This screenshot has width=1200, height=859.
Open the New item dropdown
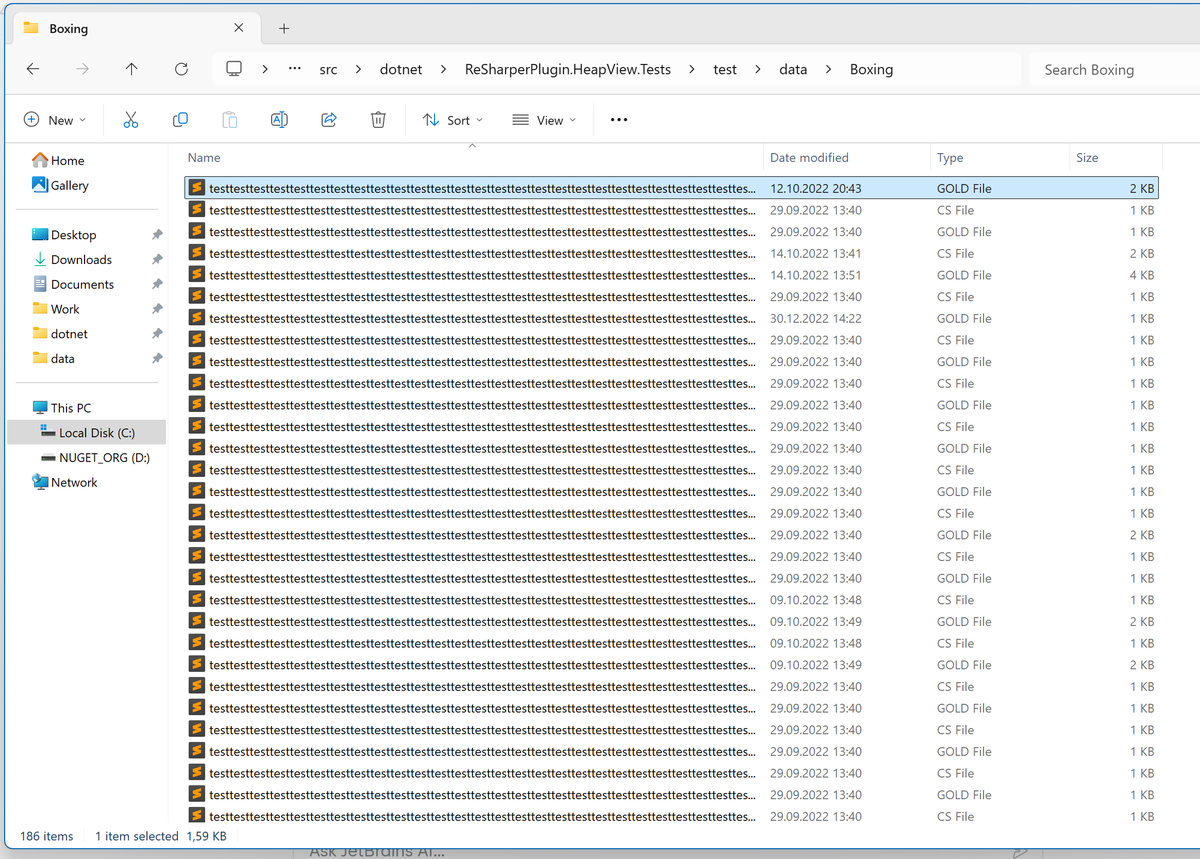55,119
